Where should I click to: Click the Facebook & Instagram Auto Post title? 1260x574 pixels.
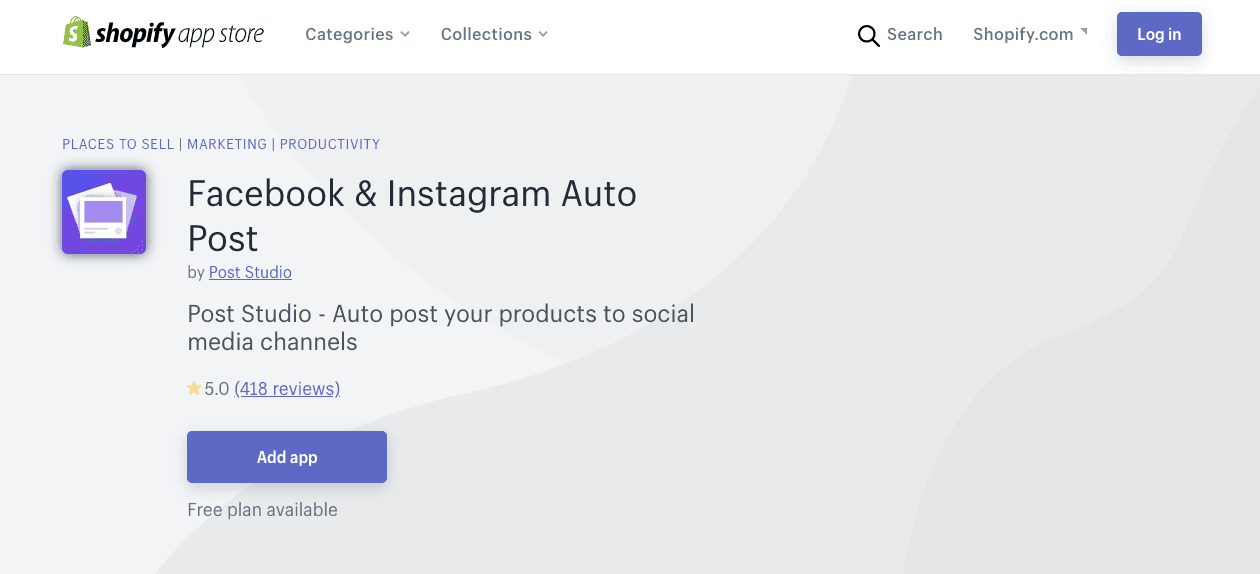412,215
